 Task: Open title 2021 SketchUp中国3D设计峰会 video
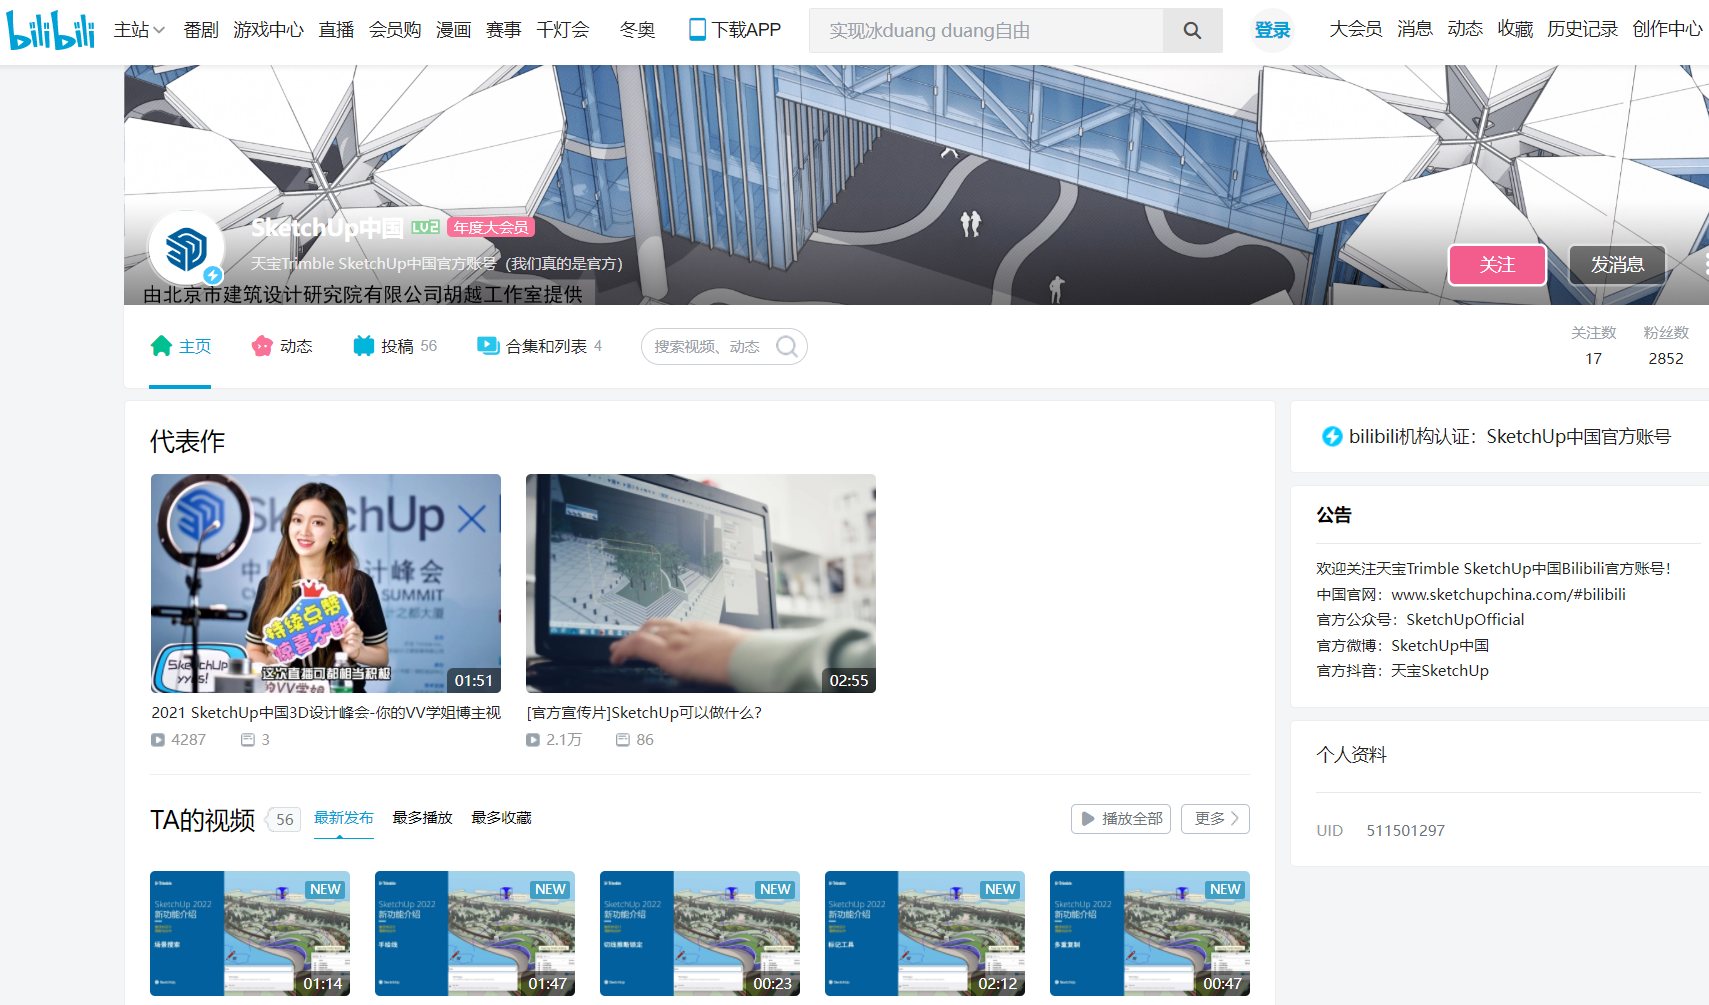tap(326, 712)
